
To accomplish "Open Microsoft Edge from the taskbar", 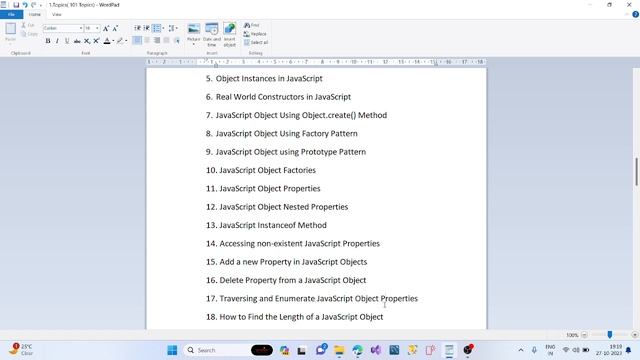I will 358,350.
